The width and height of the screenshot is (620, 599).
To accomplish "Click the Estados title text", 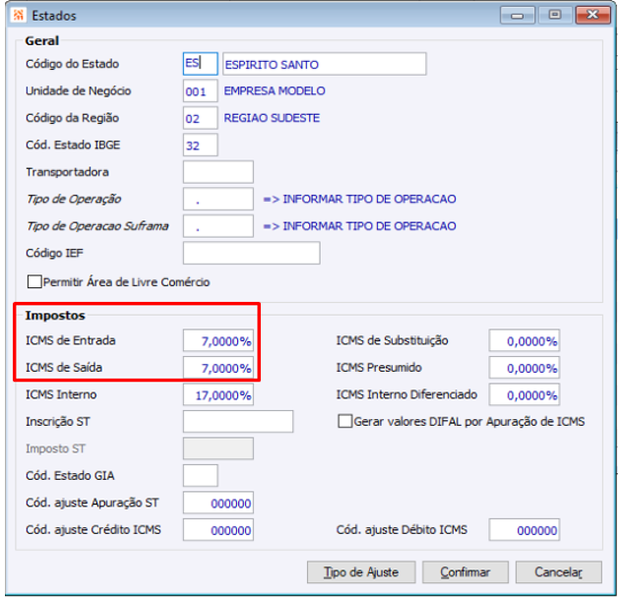I will pos(54,16).
